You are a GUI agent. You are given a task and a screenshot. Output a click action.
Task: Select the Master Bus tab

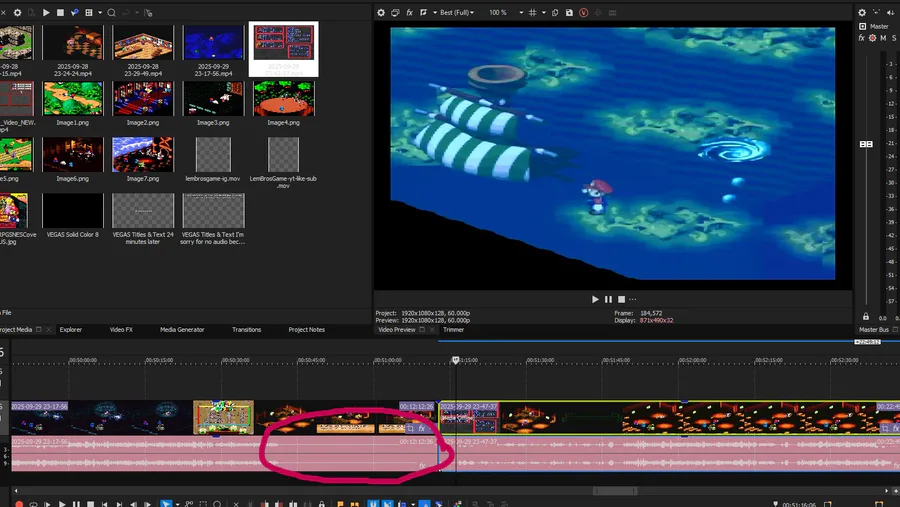click(x=874, y=330)
